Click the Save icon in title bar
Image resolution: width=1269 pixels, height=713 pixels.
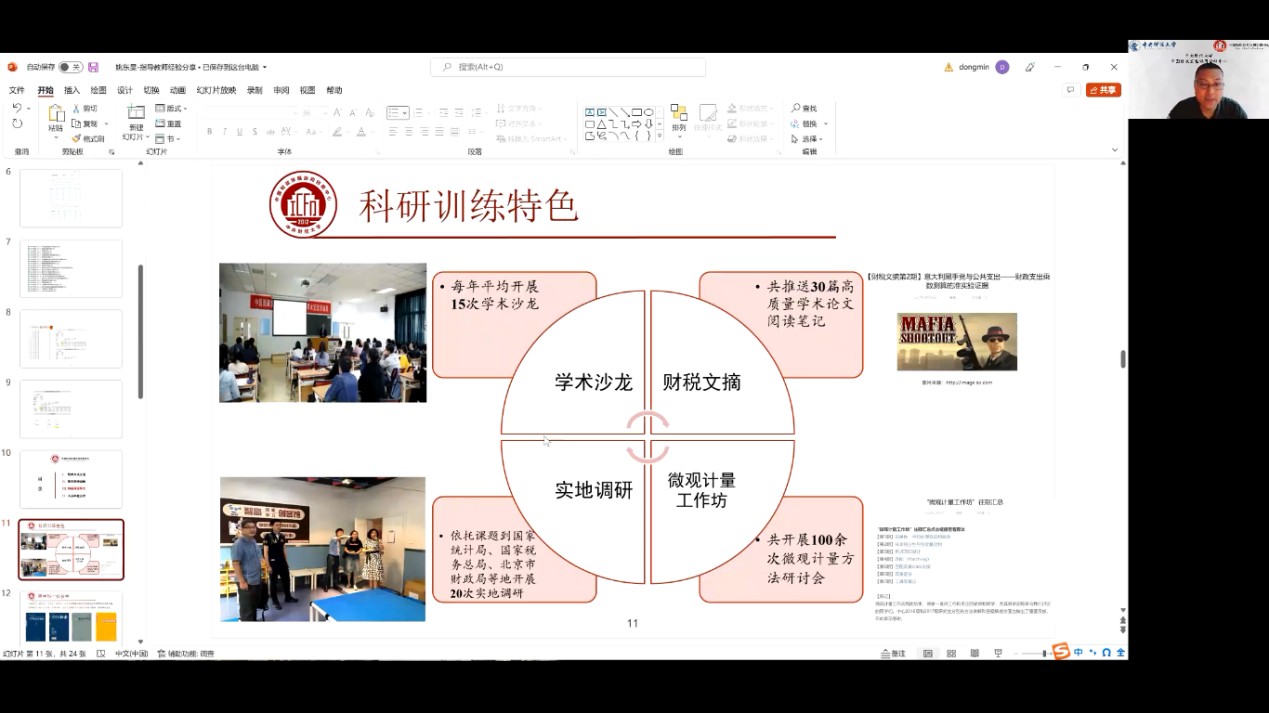click(x=93, y=67)
